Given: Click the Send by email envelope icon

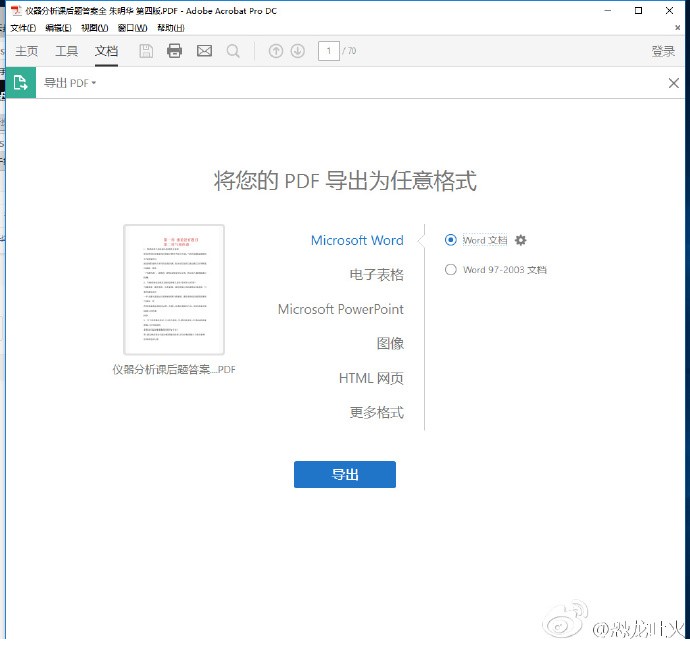Looking at the screenshot, I should point(204,51).
